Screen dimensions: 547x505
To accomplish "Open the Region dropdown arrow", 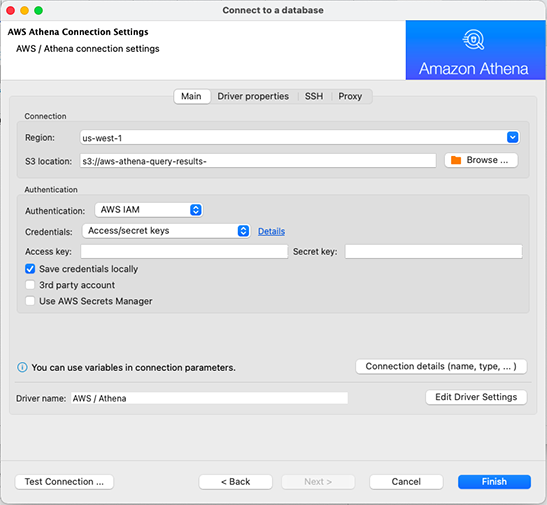I will tap(512, 137).
